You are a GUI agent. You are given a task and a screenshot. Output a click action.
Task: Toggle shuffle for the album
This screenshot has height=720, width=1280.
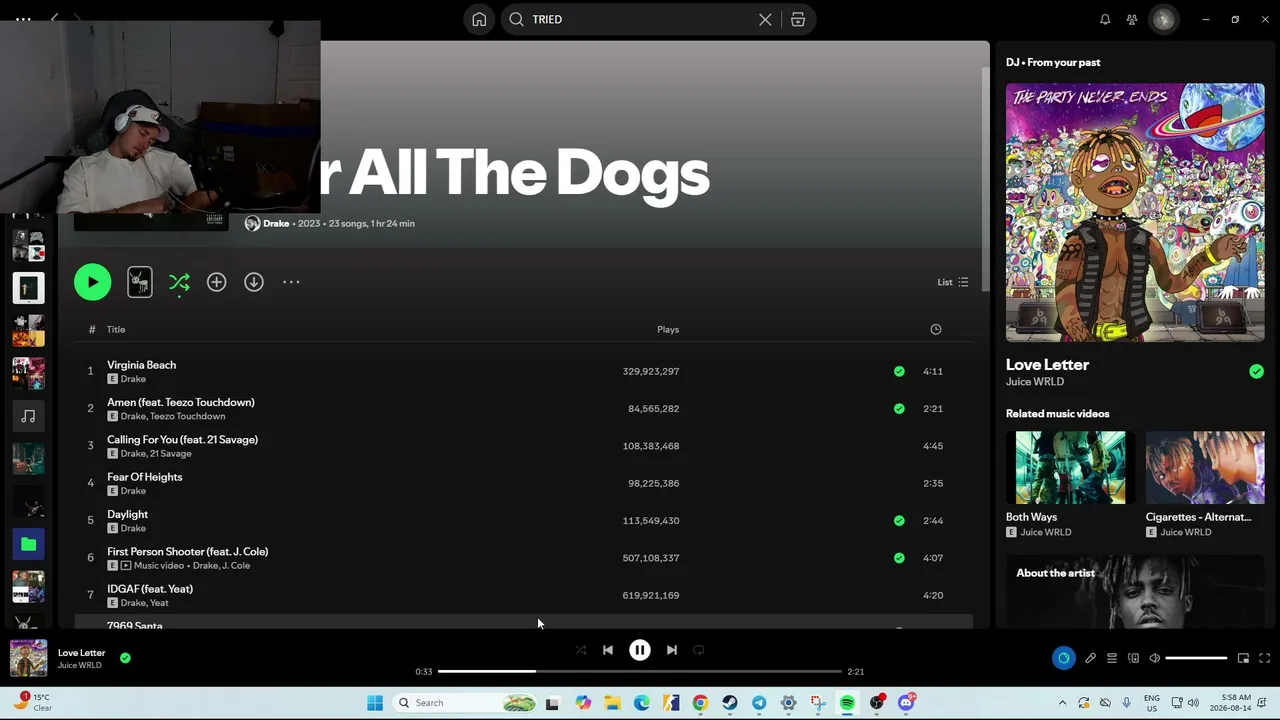coord(179,283)
